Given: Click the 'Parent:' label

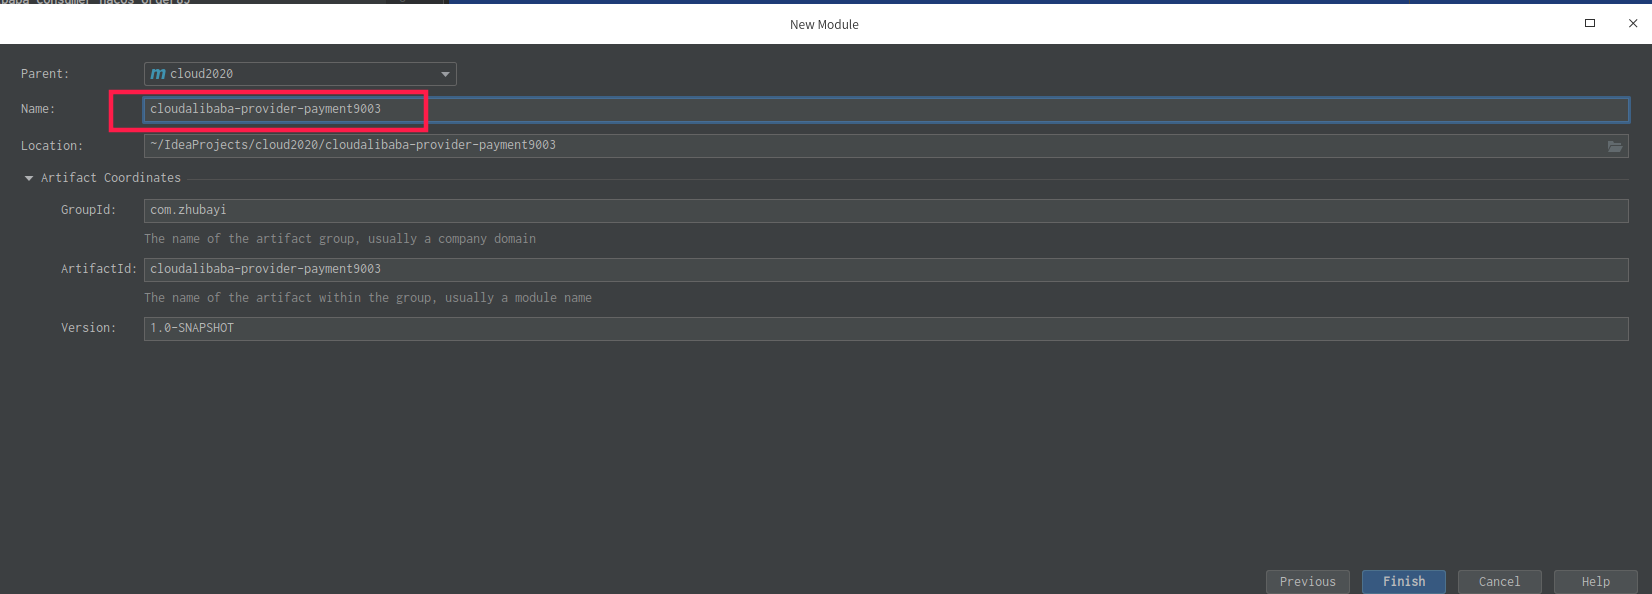Looking at the screenshot, I should point(45,74).
